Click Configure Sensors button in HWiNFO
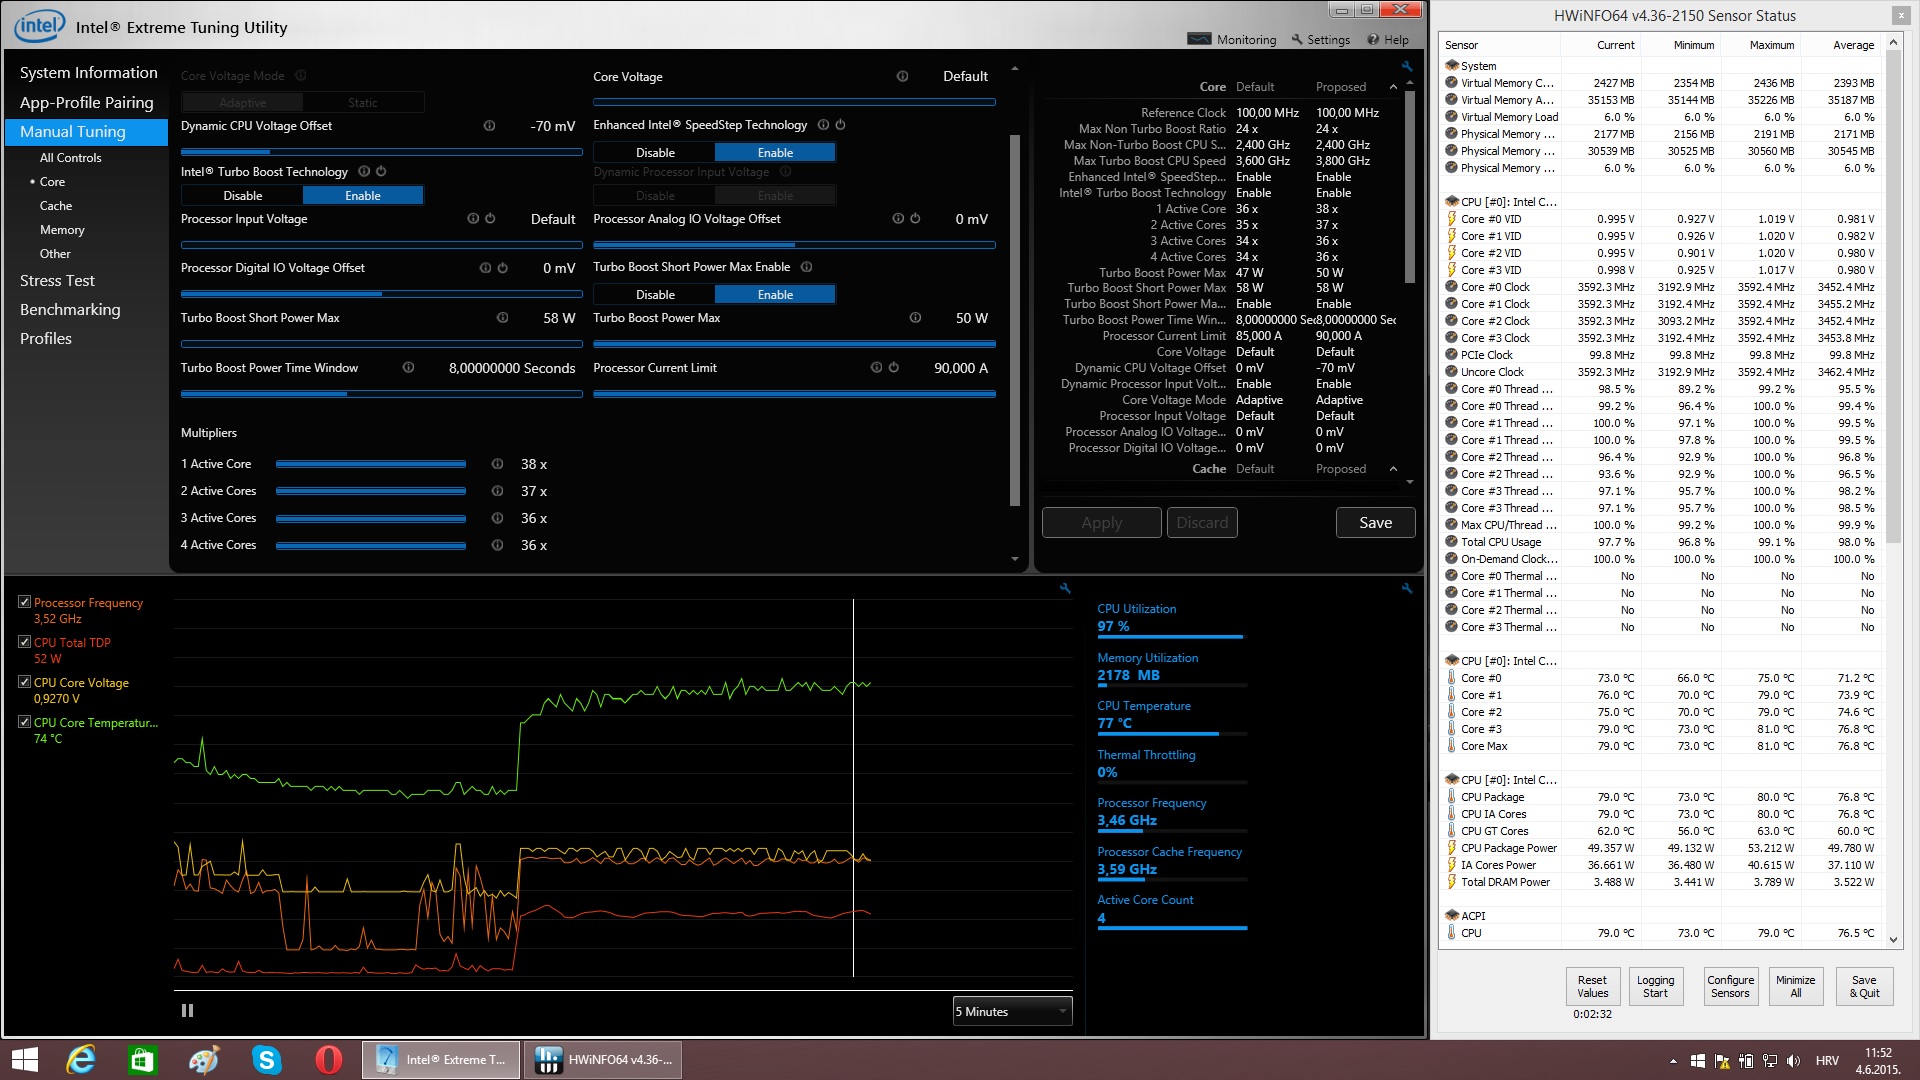 1730,986
